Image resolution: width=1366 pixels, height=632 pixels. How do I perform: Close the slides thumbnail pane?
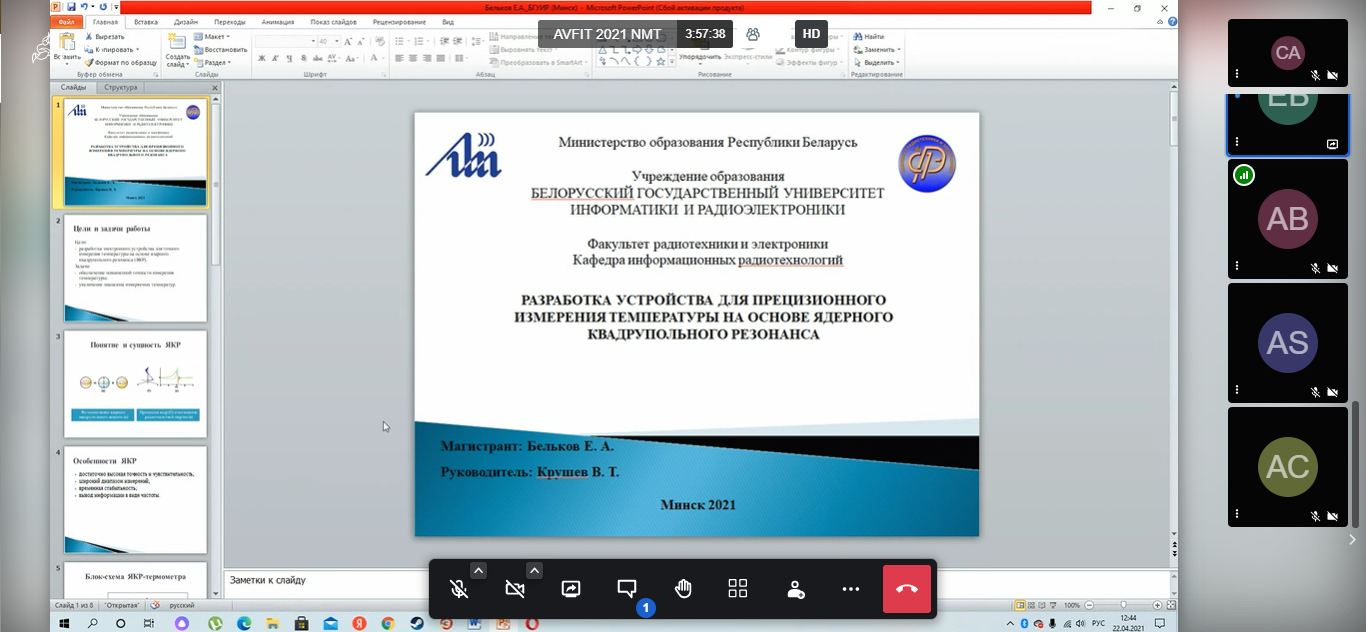[215, 88]
